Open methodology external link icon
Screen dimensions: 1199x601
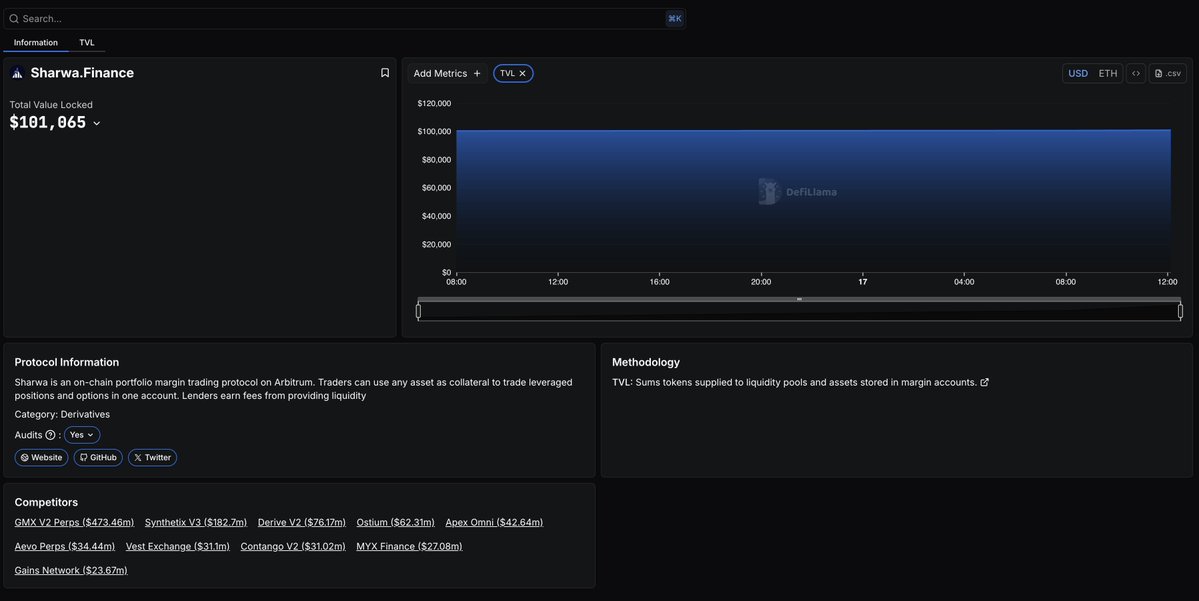coord(984,382)
